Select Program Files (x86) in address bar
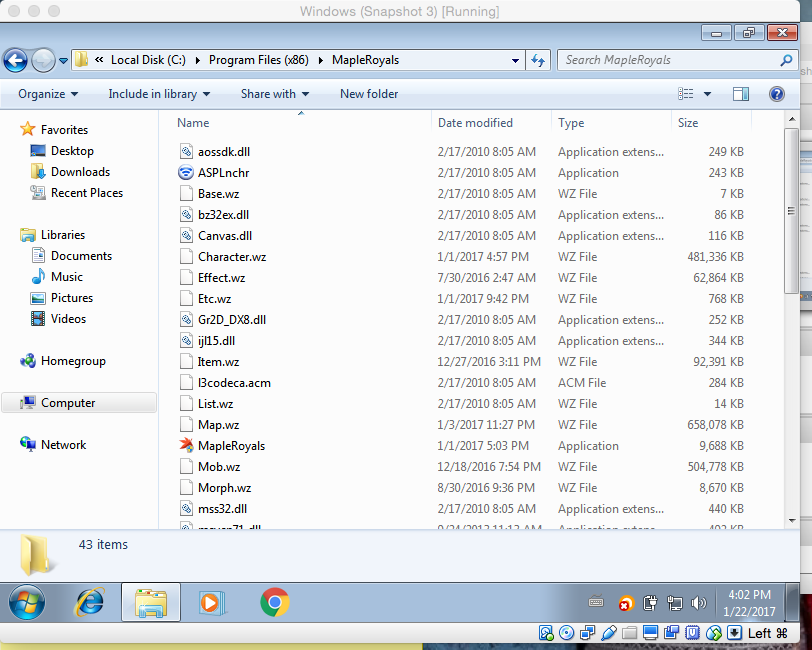Screen dimensions: 812x650 258,60
